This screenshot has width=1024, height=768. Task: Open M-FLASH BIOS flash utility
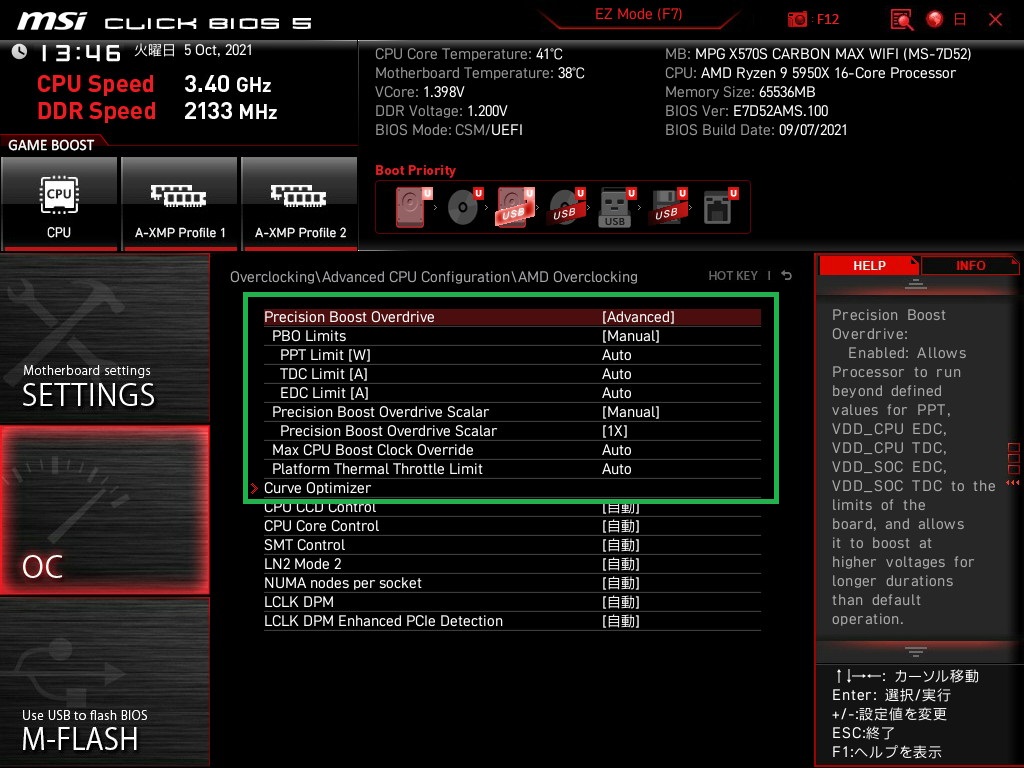(104, 682)
